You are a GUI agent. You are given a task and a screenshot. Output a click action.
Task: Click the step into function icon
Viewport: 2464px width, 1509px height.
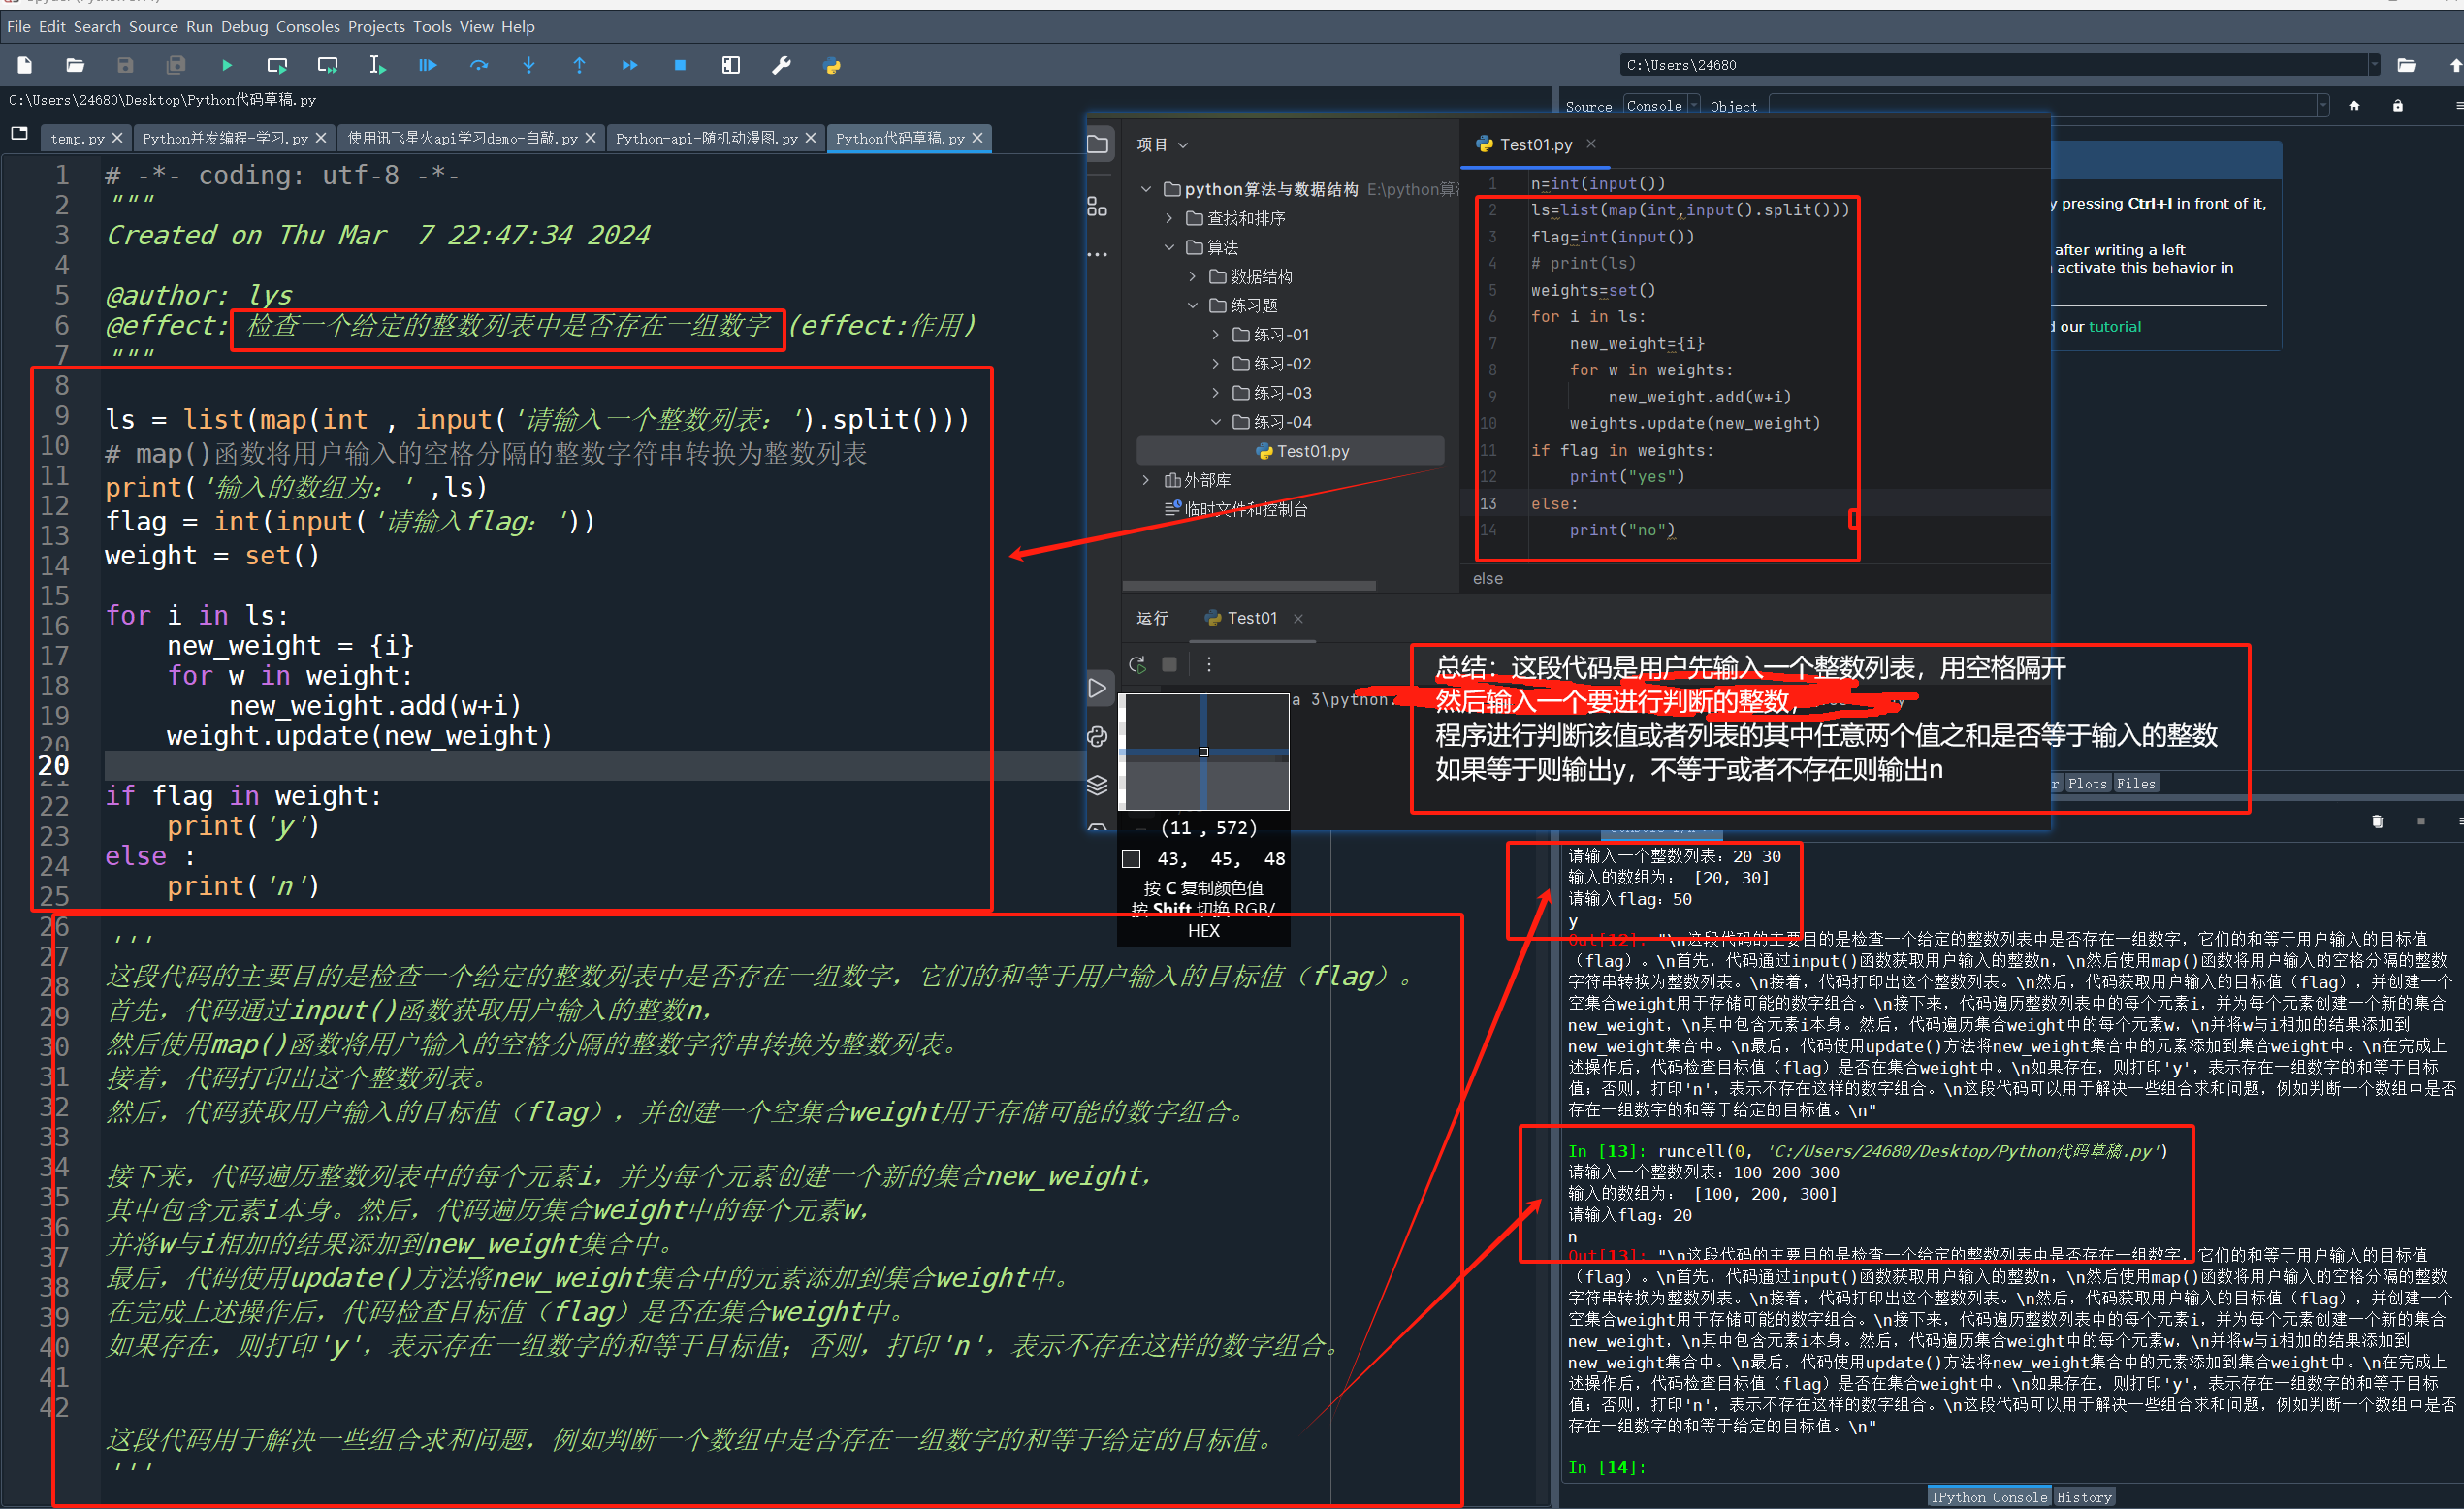point(529,65)
